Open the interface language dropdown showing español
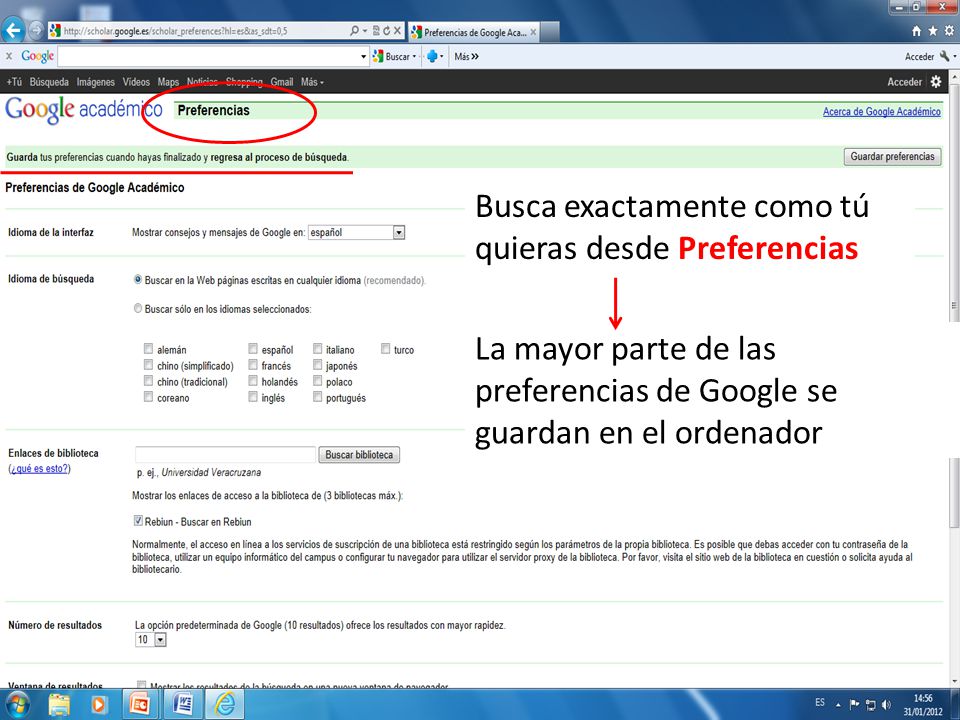The height and width of the screenshot is (720, 960). pyautogui.click(x=356, y=233)
